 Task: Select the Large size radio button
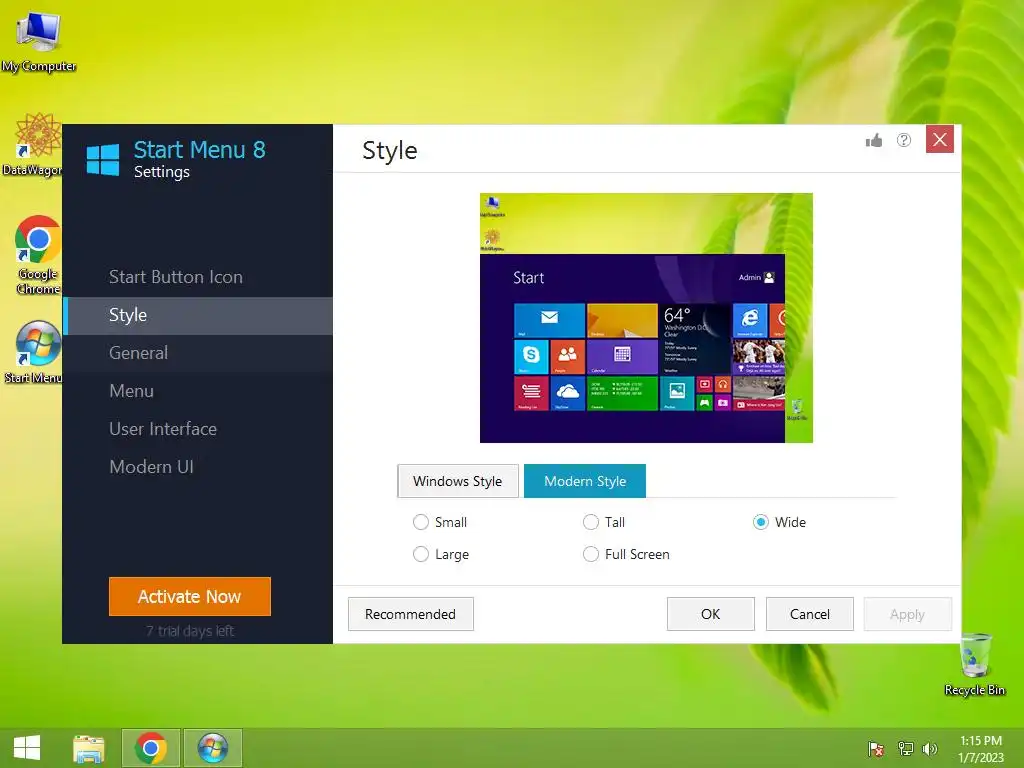point(421,554)
